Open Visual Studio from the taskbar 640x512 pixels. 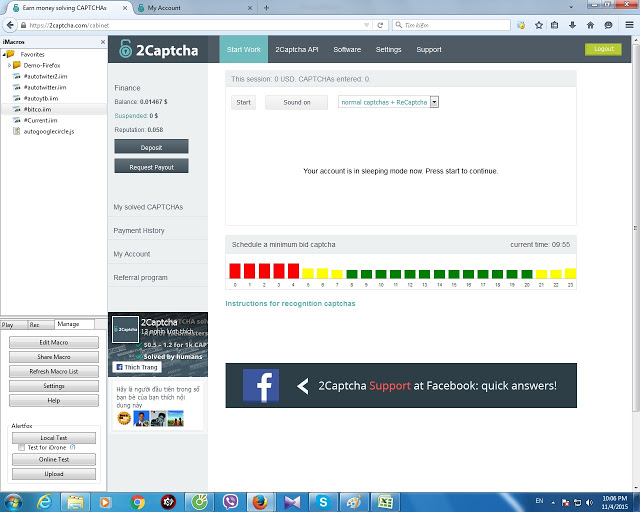click(x=292, y=502)
